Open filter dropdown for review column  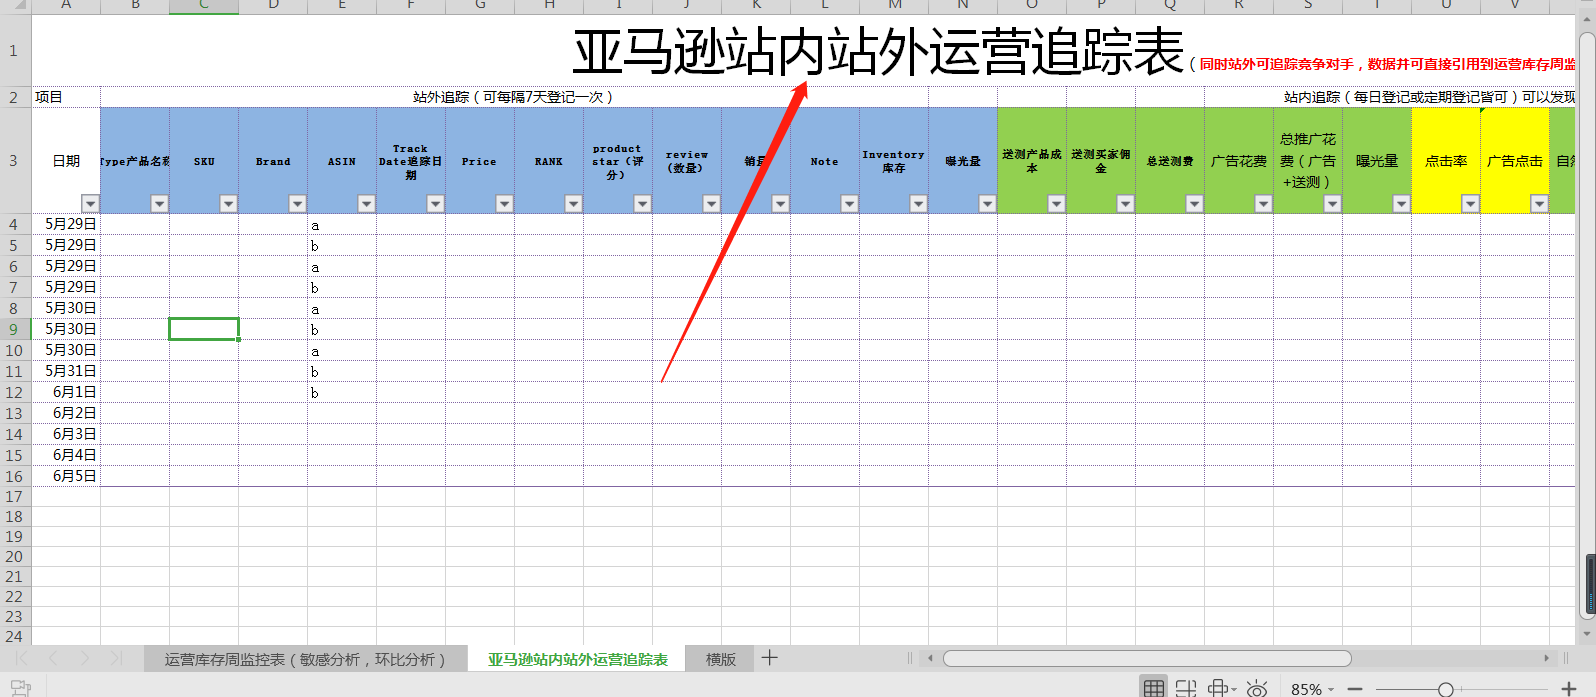coord(711,204)
